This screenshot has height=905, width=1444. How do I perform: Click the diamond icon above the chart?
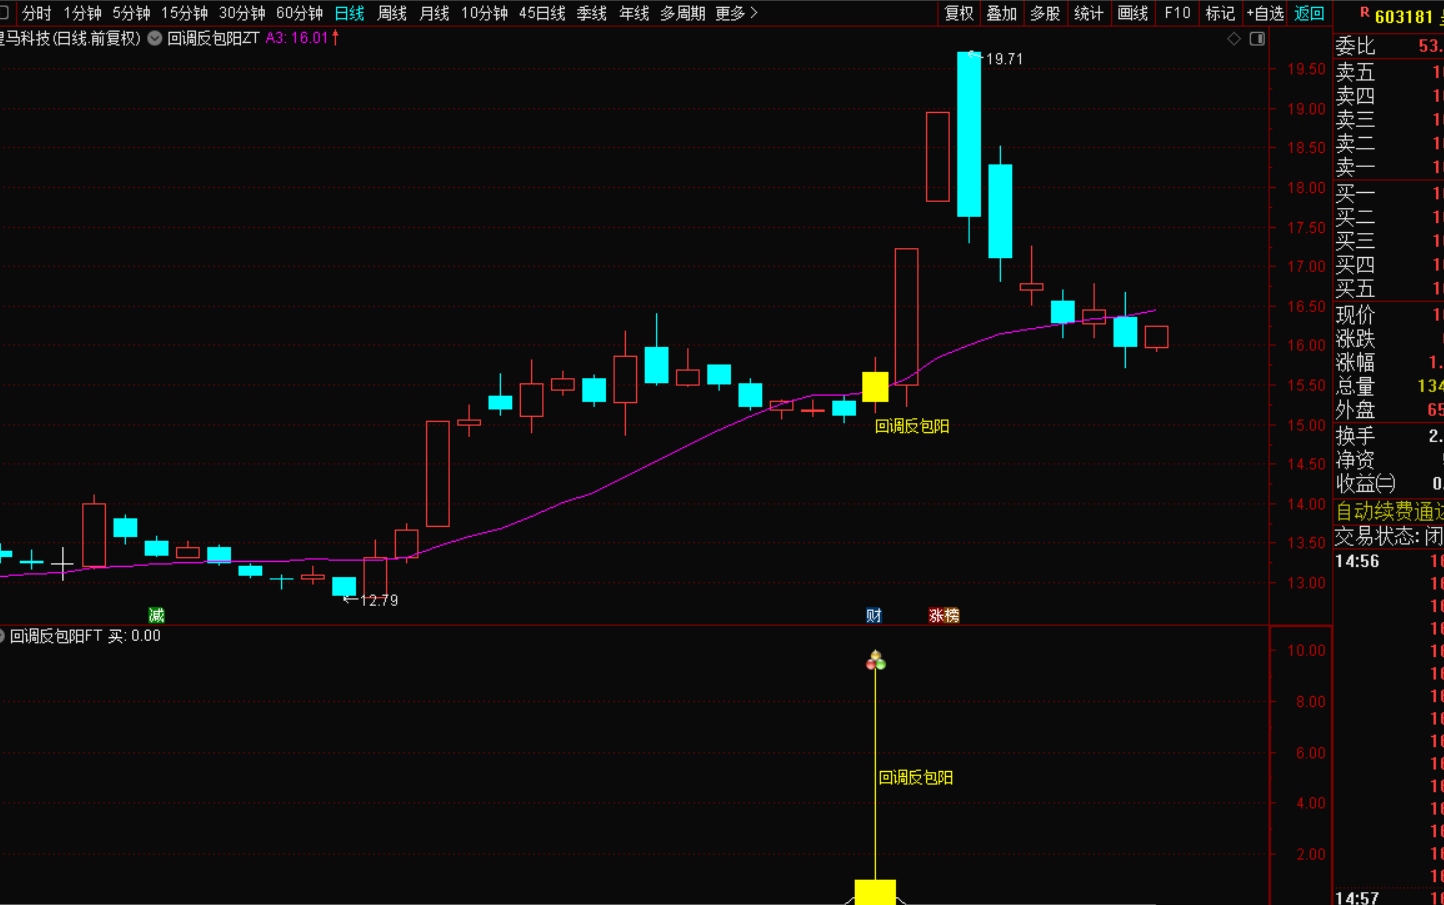1234,39
